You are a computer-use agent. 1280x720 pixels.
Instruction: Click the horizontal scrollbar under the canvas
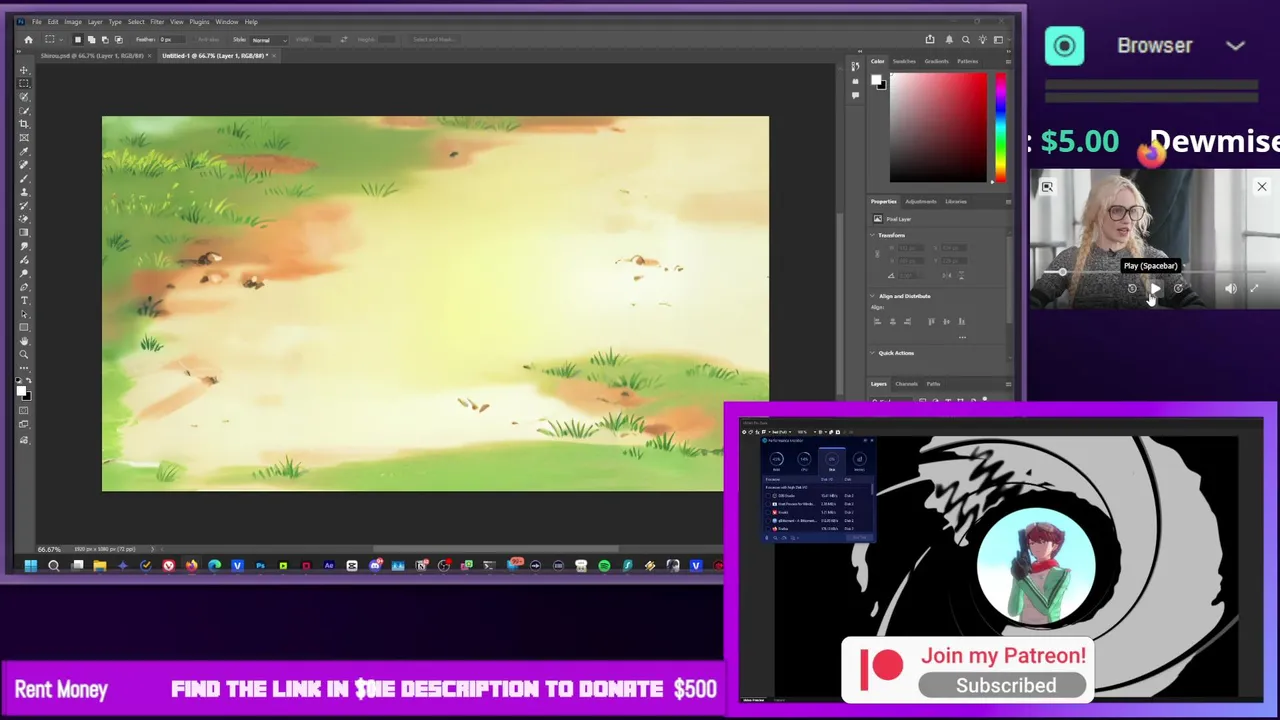click(x=496, y=549)
